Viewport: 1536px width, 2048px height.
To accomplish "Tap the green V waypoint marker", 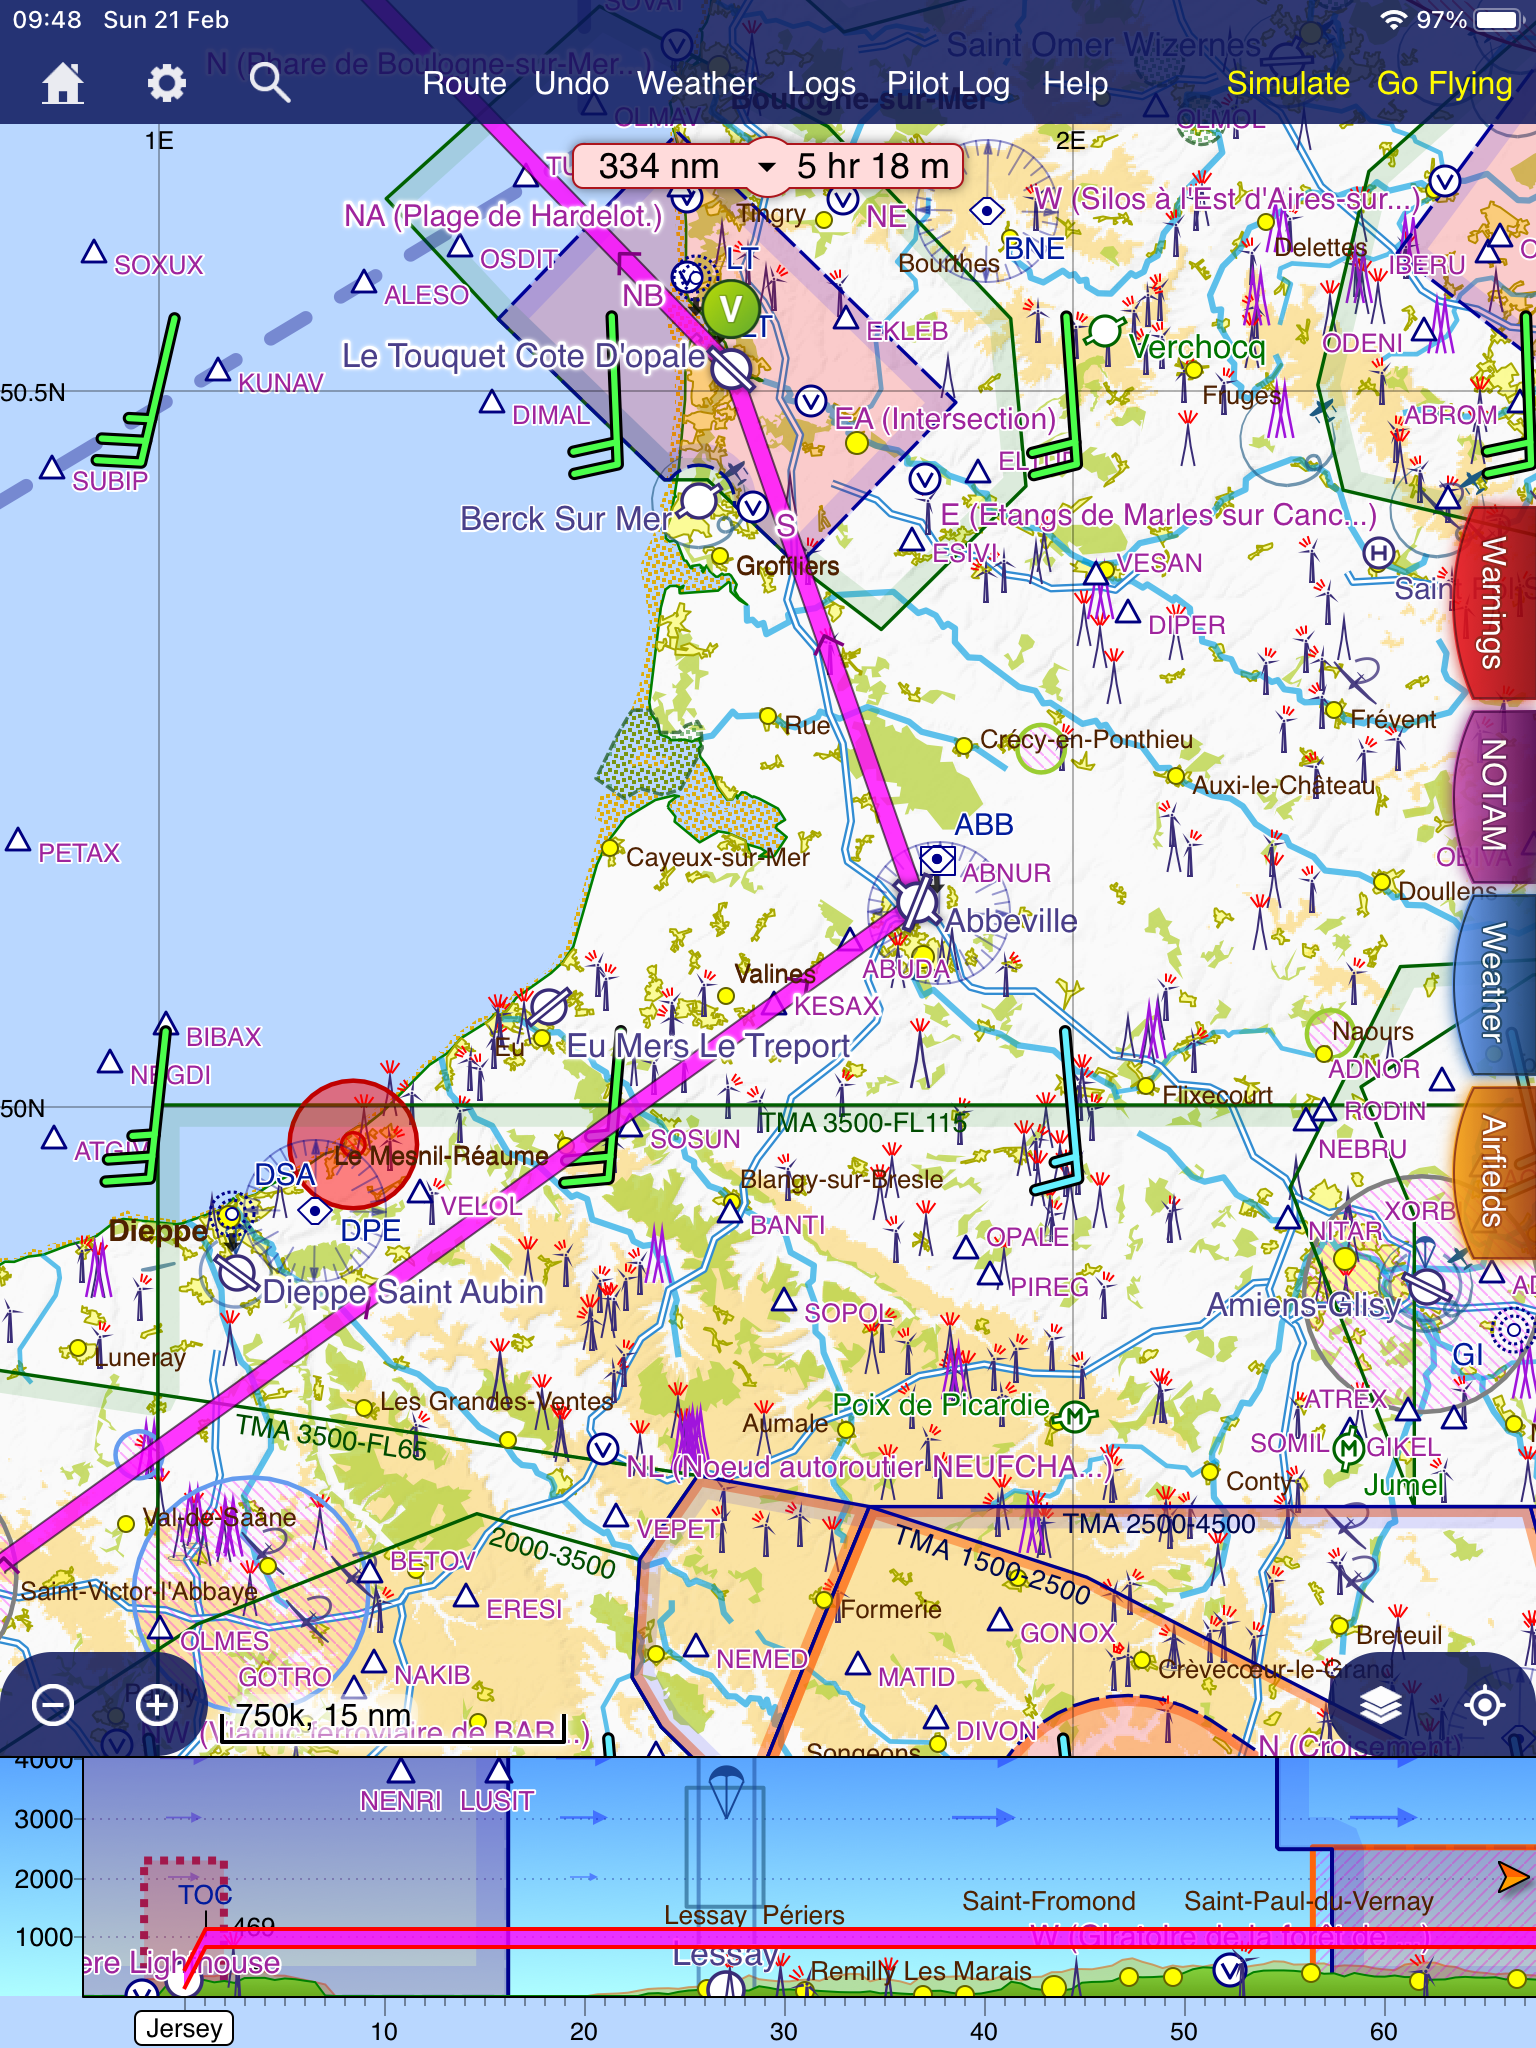I will pyautogui.click(x=731, y=310).
